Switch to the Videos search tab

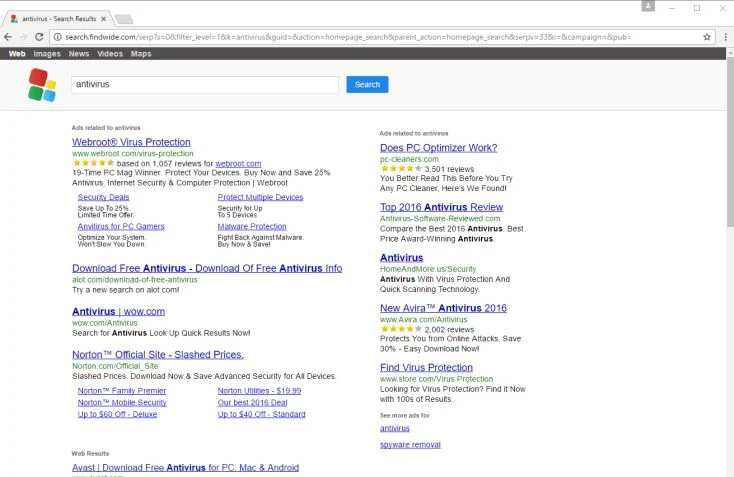coord(110,54)
